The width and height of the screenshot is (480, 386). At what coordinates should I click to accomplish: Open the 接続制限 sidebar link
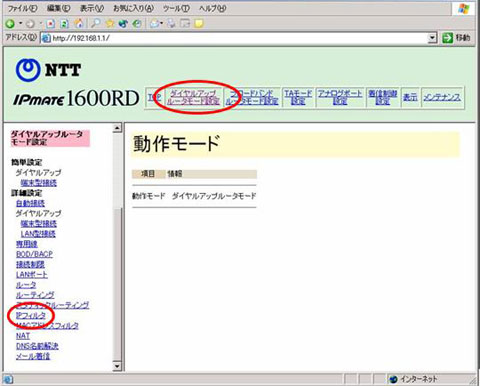pyautogui.click(x=30, y=264)
